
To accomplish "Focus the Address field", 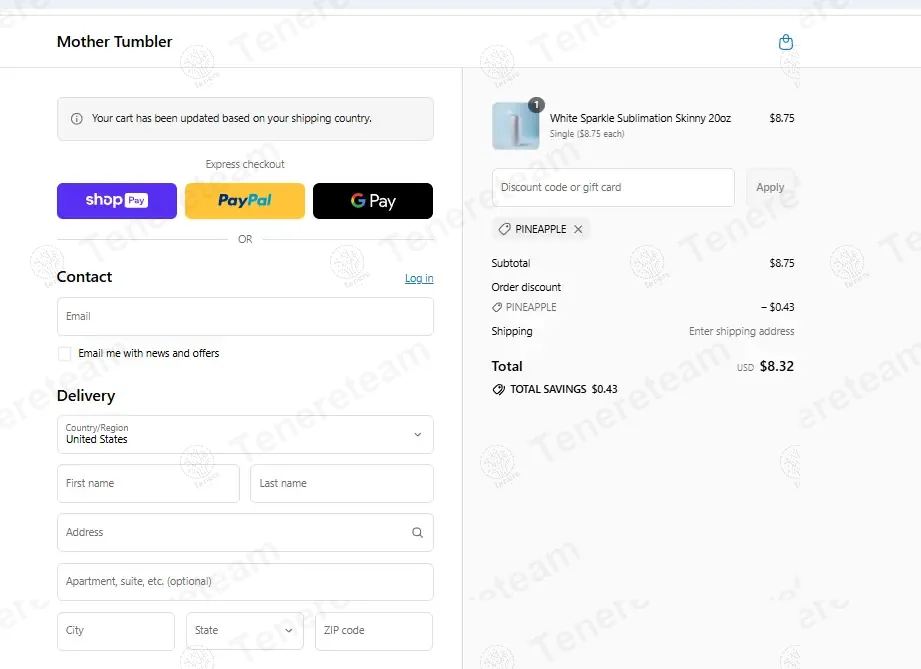I will coord(245,533).
